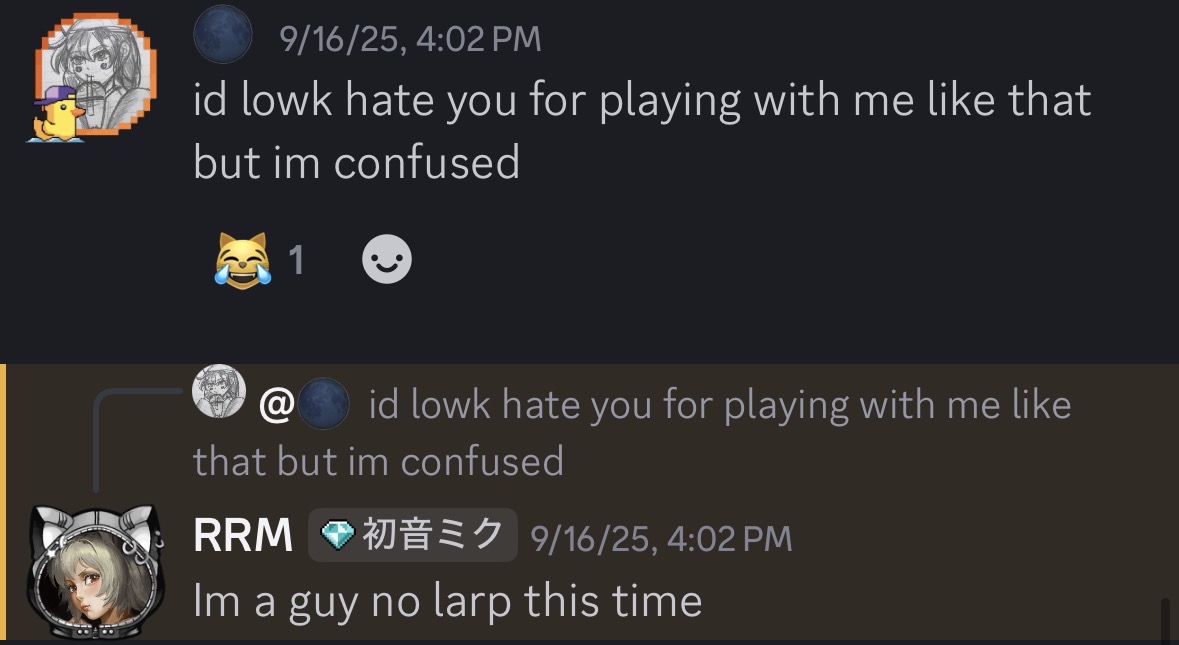Click the top message's 9/16/25, 4:02 PM timestamp
Screen dimensions: 1179x645
click(x=410, y=38)
